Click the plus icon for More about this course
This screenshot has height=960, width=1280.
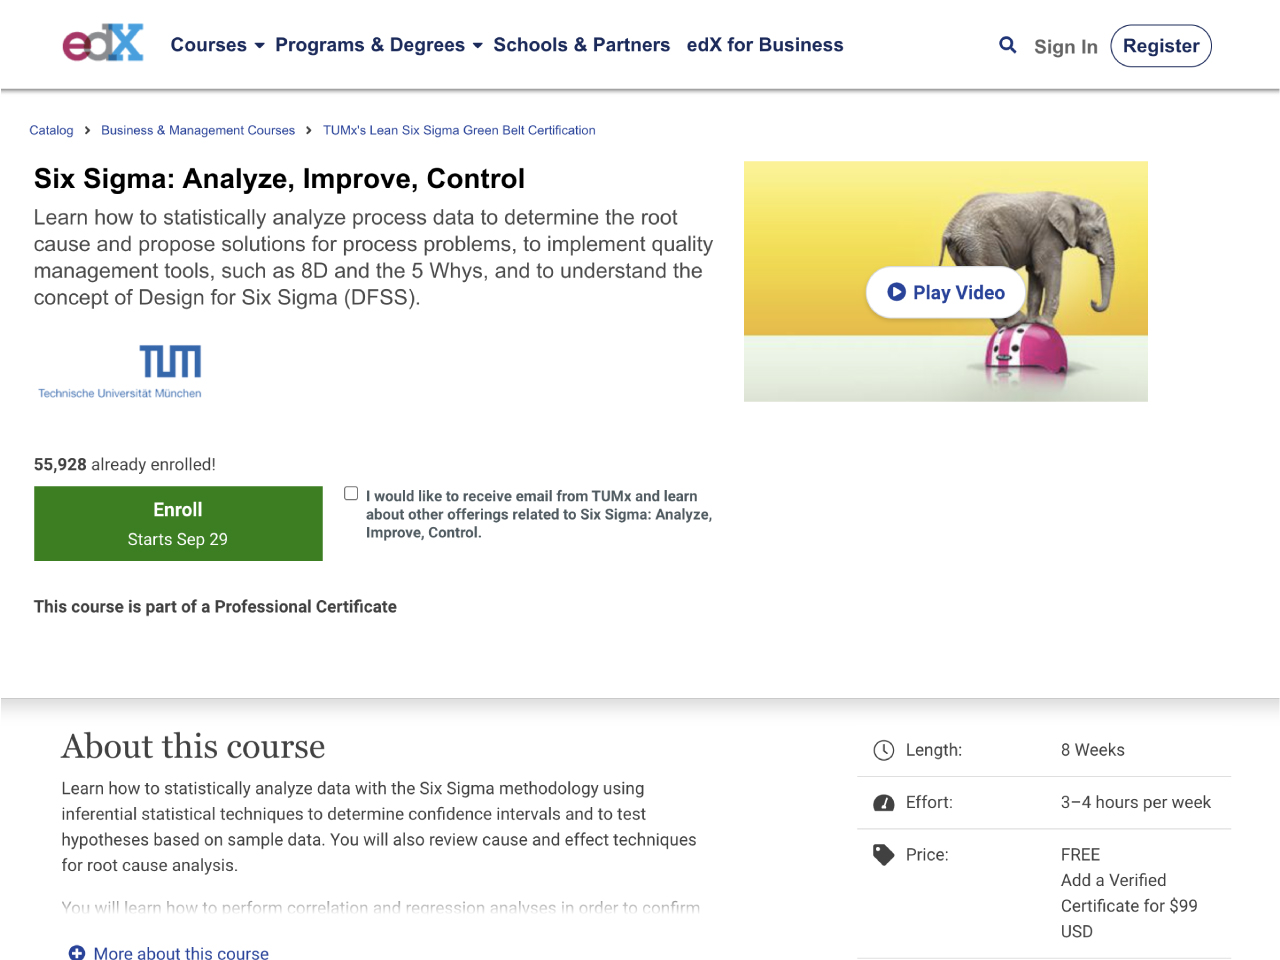(x=77, y=953)
